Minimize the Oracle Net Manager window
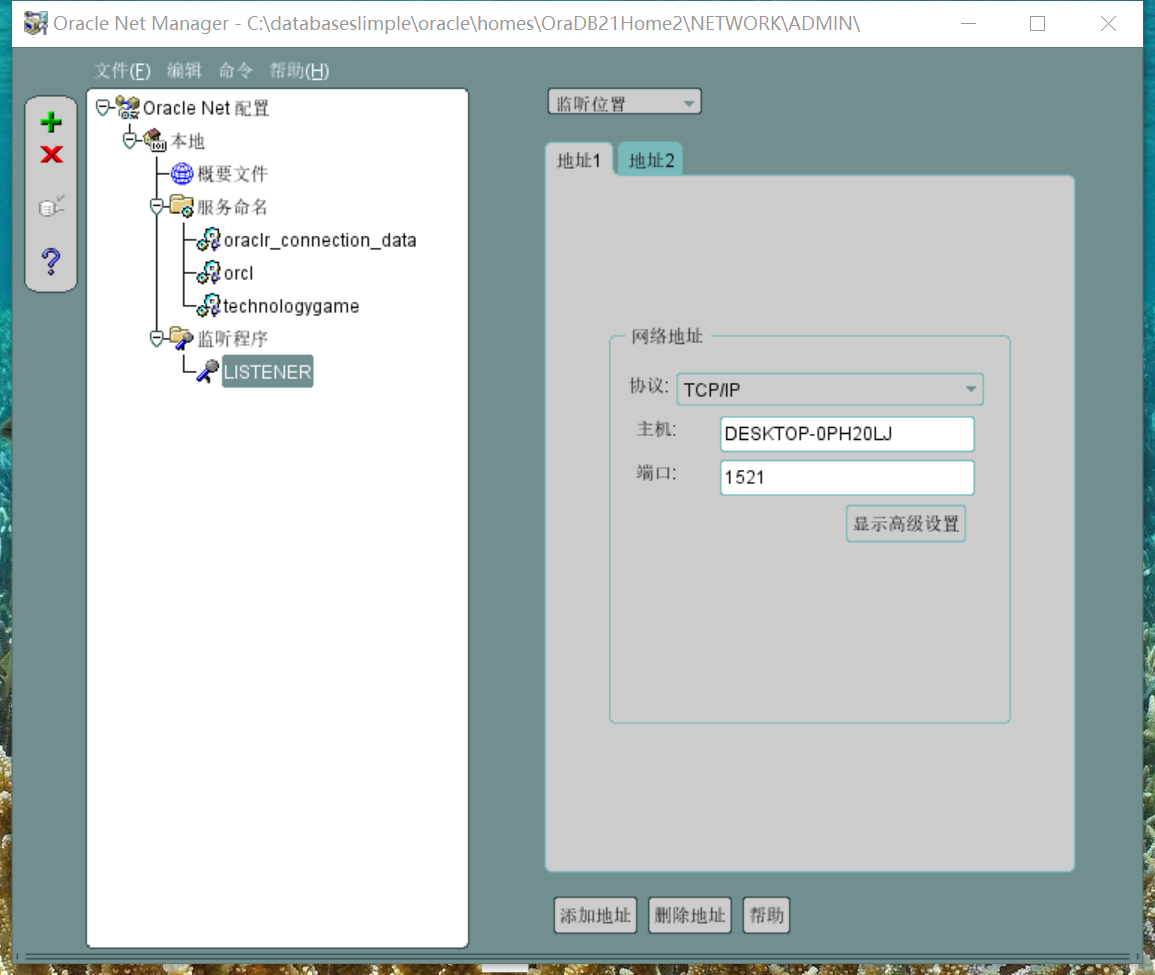Viewport: 1155px width, 975px height. (x=969, y=24)
